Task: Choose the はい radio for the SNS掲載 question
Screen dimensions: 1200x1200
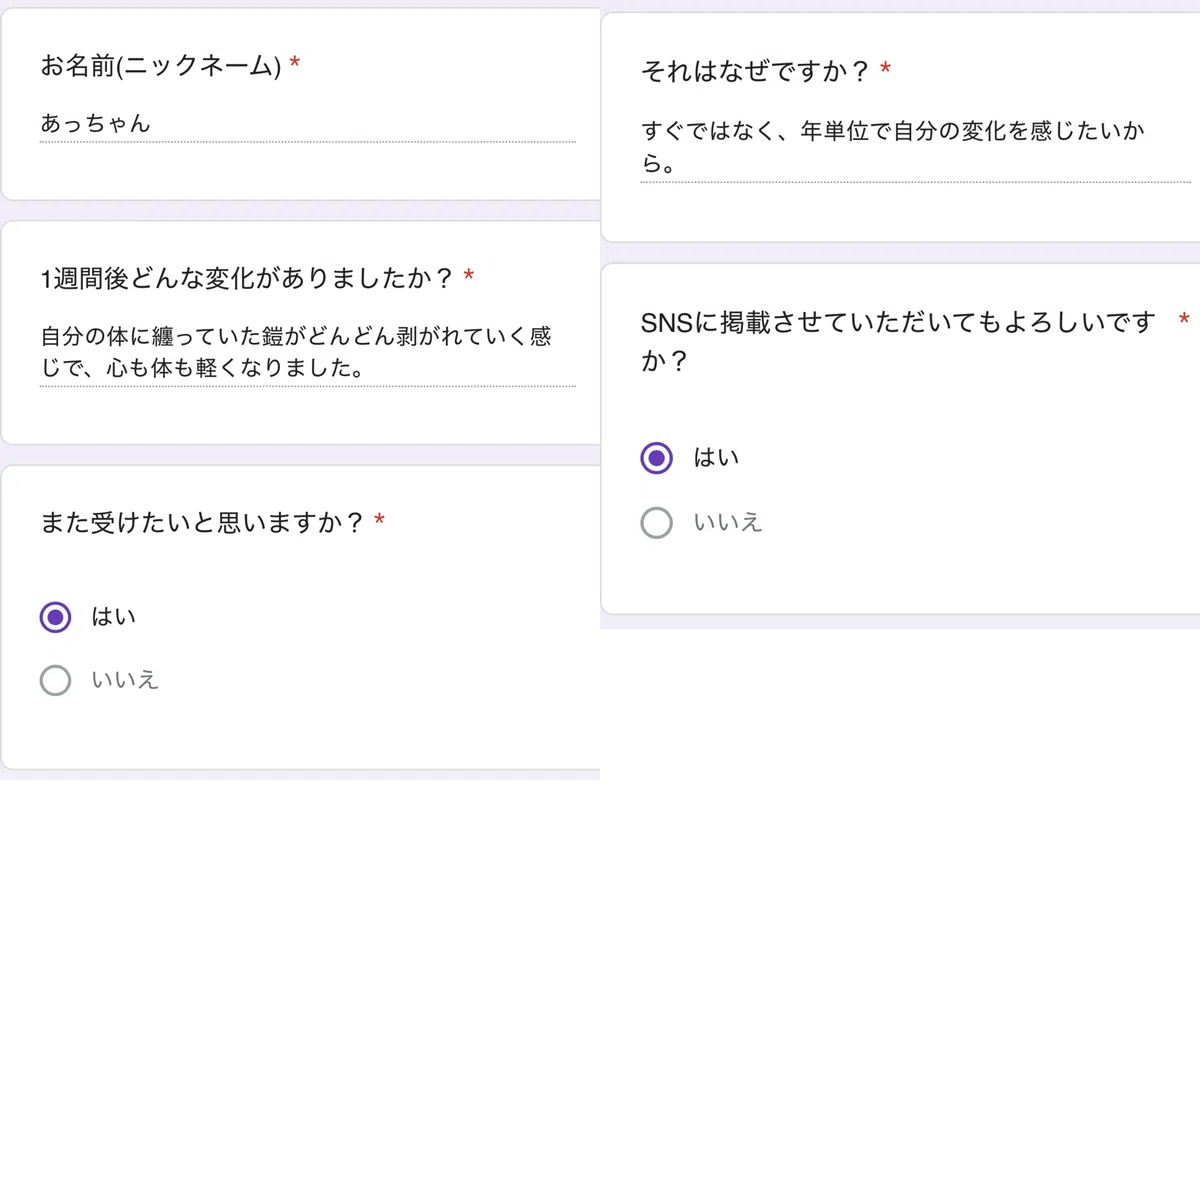Action: click(x=656, y=458)
